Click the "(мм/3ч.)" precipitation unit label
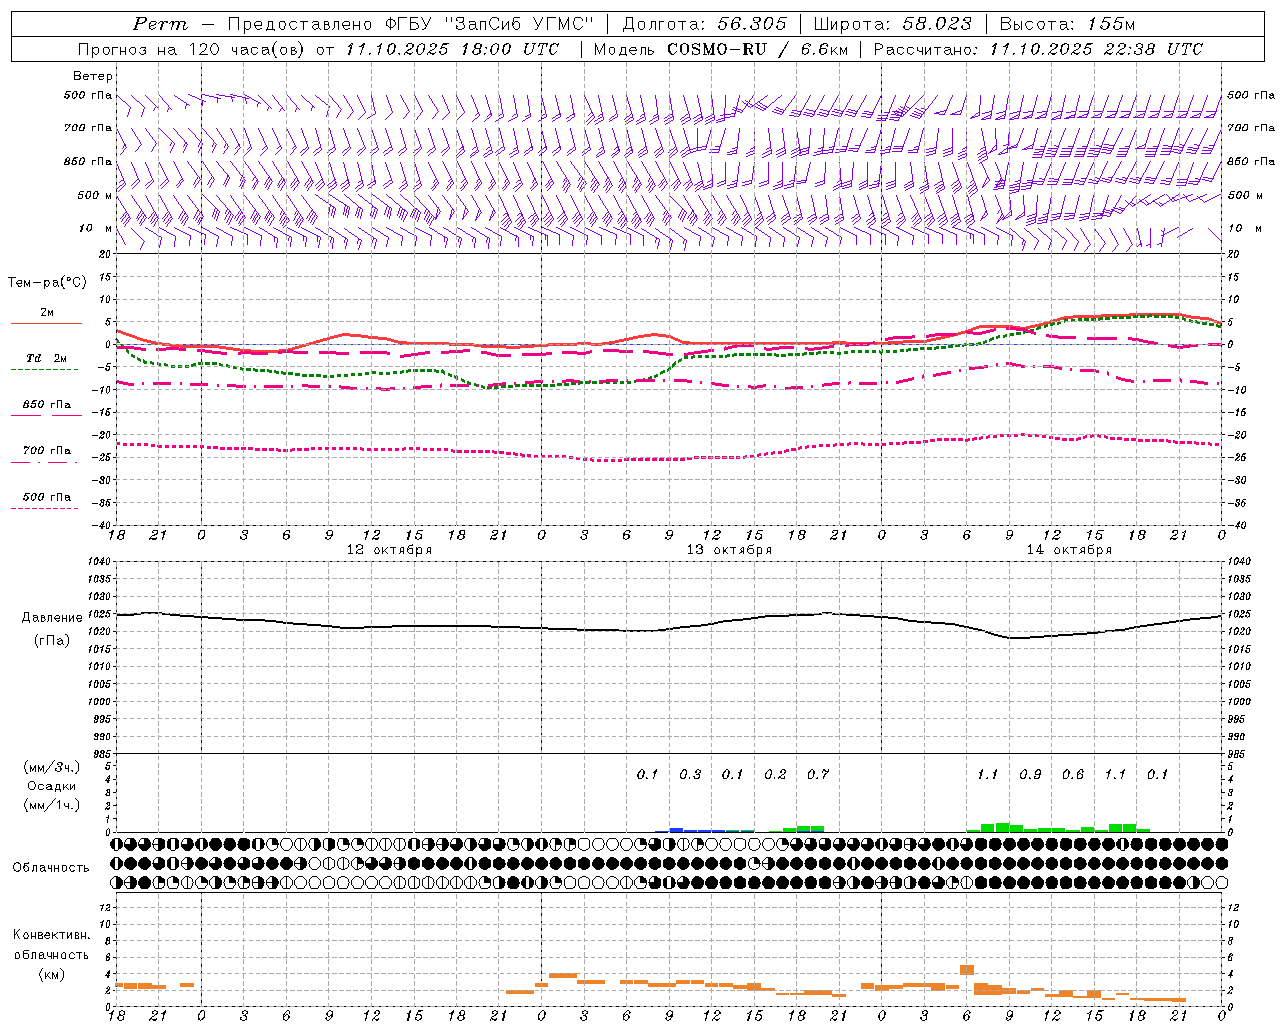 (x=52, y=767)
